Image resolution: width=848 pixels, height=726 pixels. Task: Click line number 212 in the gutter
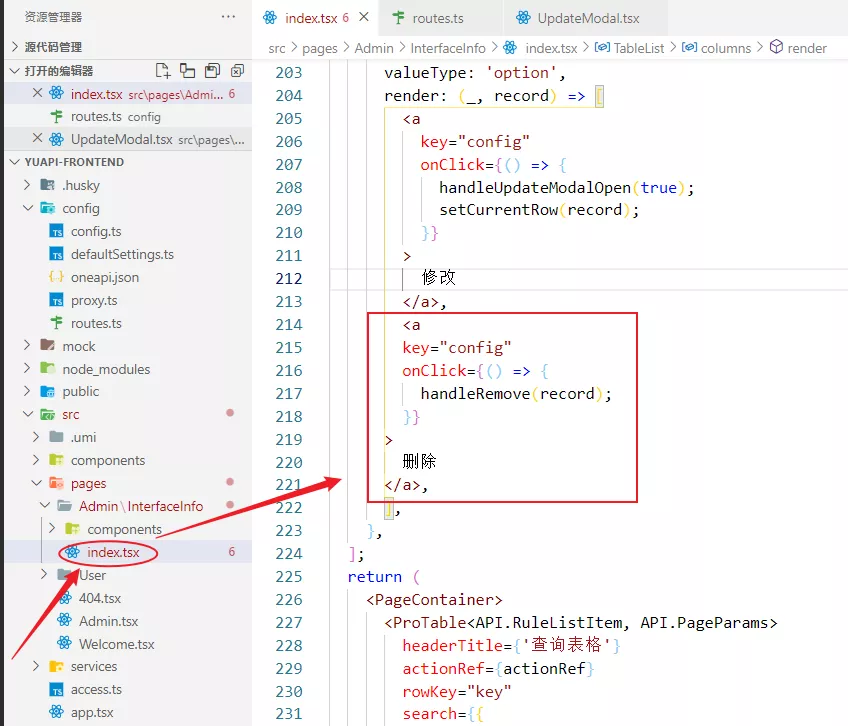tap(288, 279)
